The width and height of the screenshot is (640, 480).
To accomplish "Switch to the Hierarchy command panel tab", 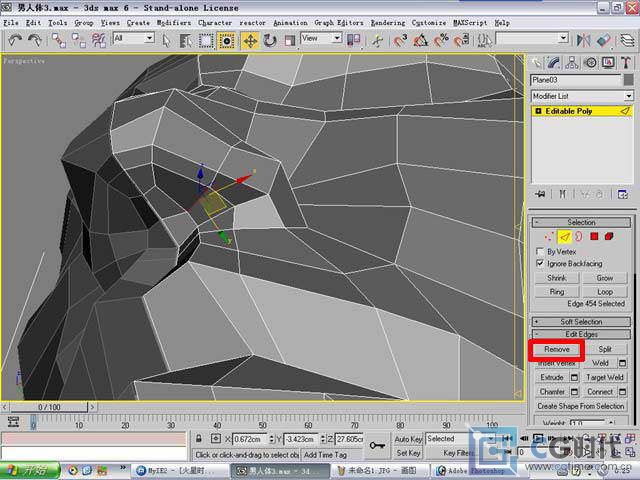I will click(x=572, y=62).
